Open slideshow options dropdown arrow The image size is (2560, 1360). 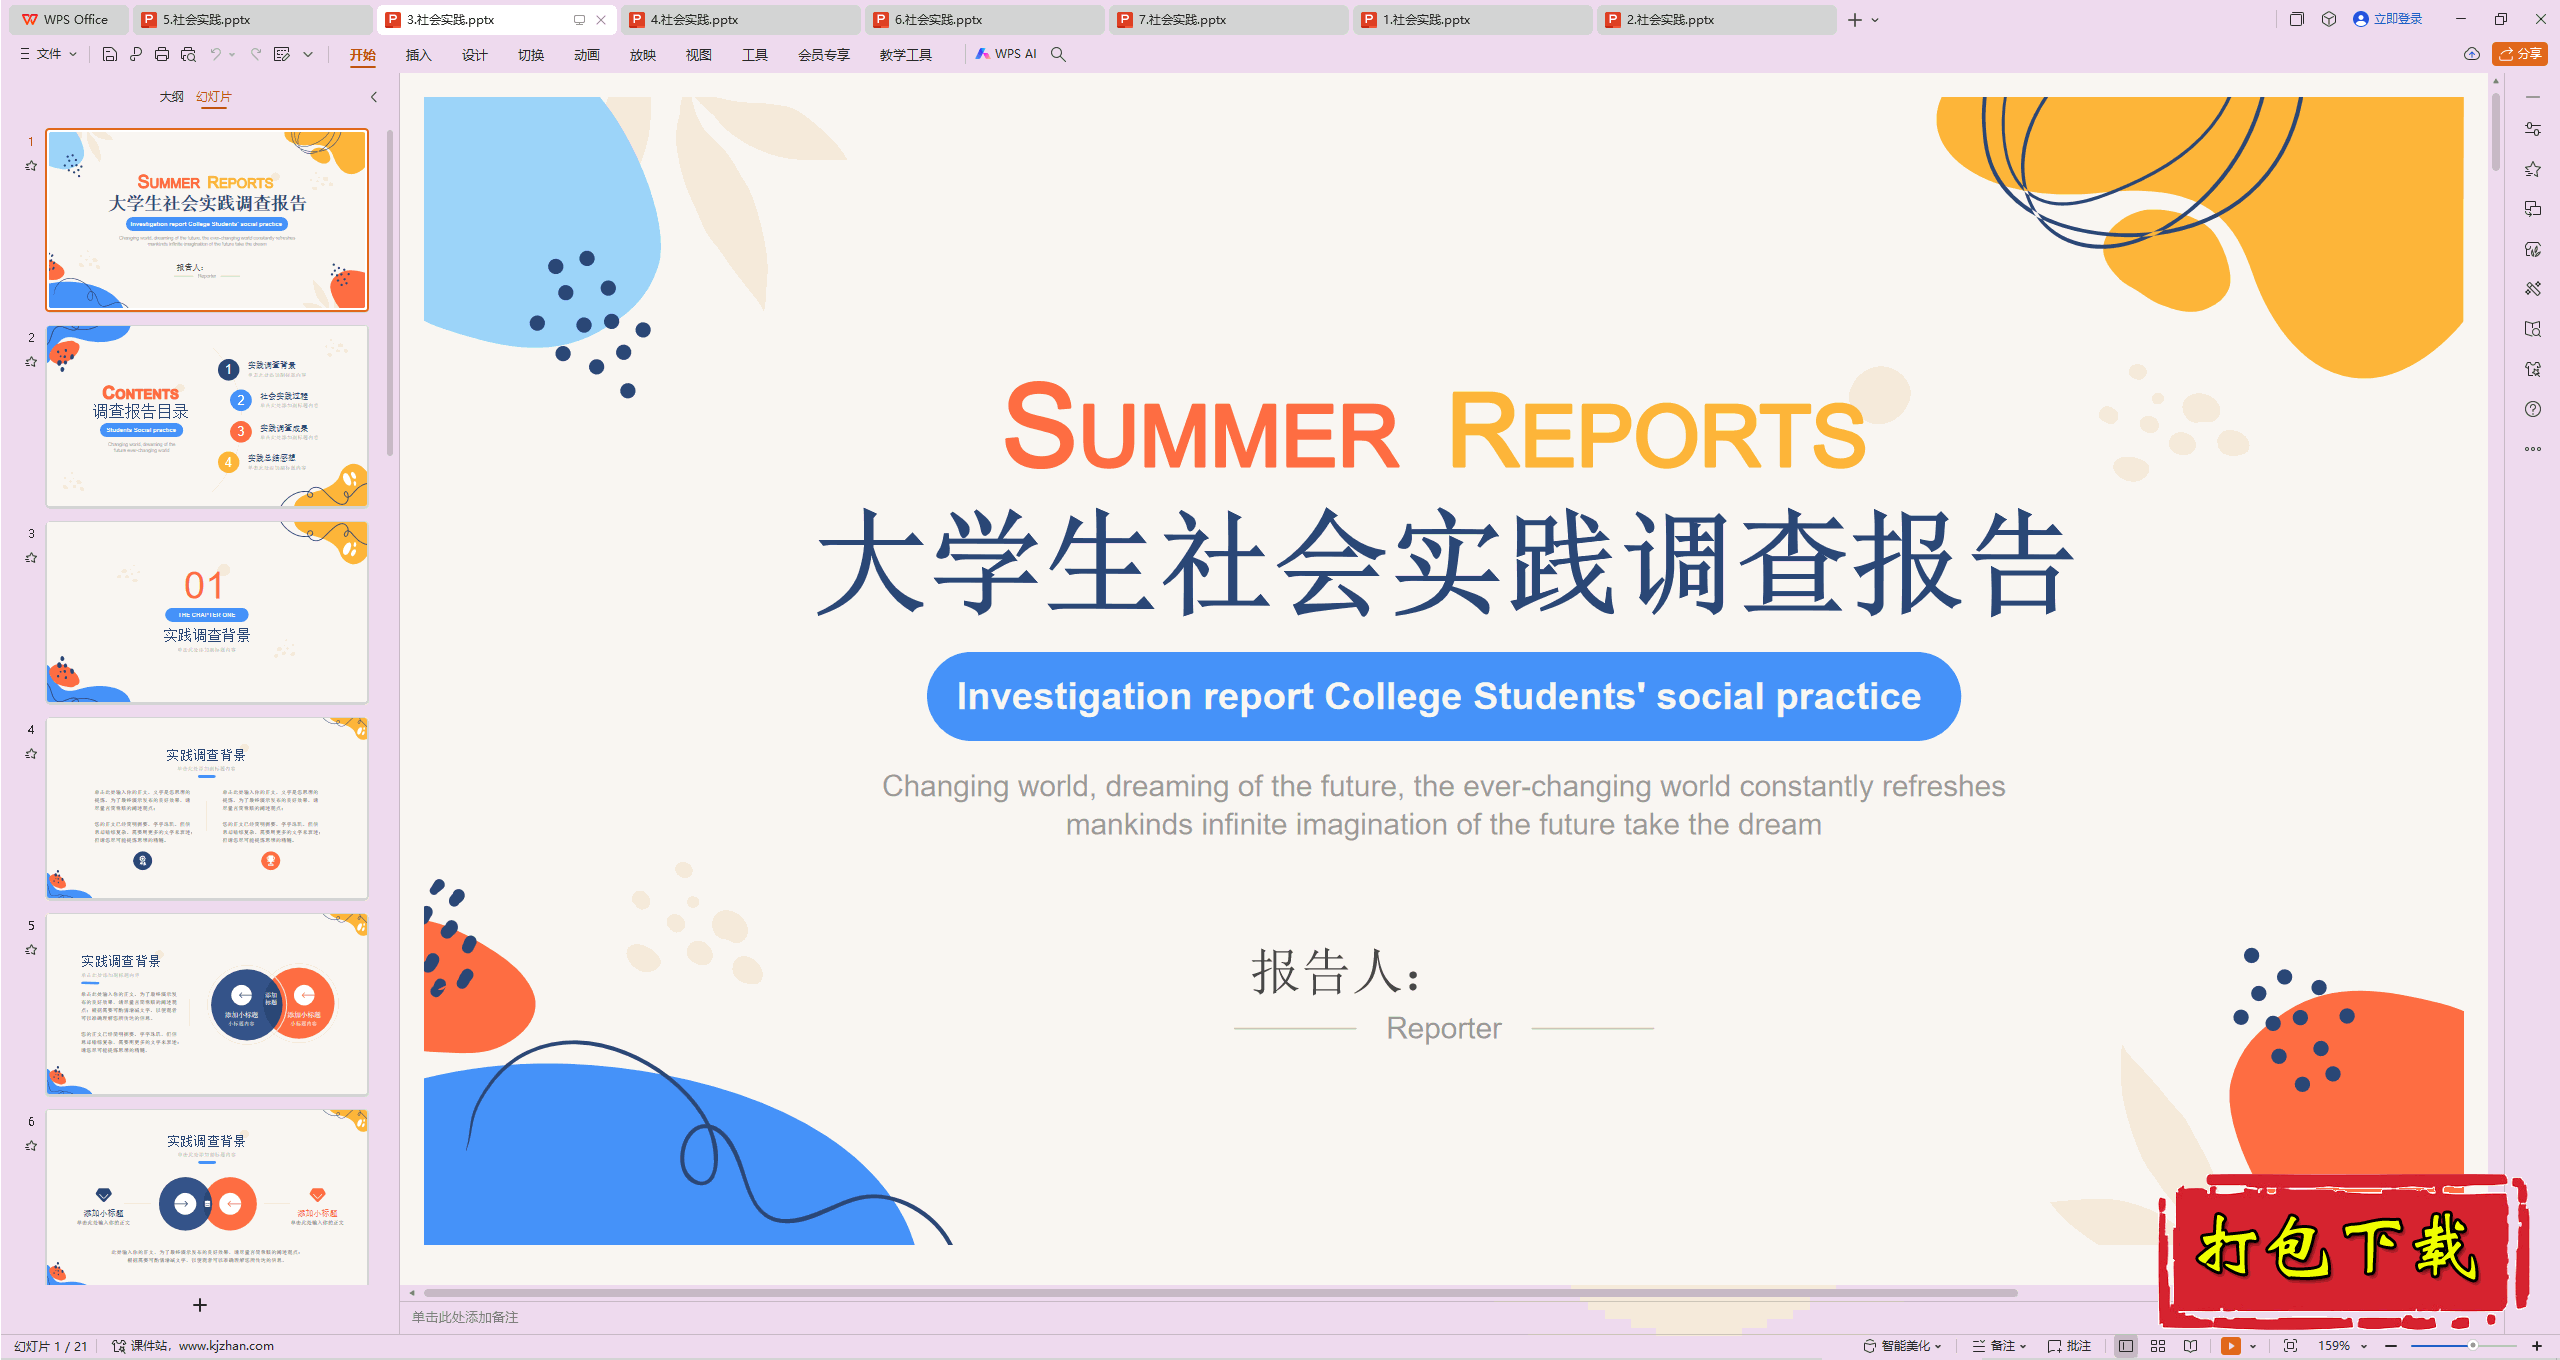pyautogui.click(x=2253, y=1346)
